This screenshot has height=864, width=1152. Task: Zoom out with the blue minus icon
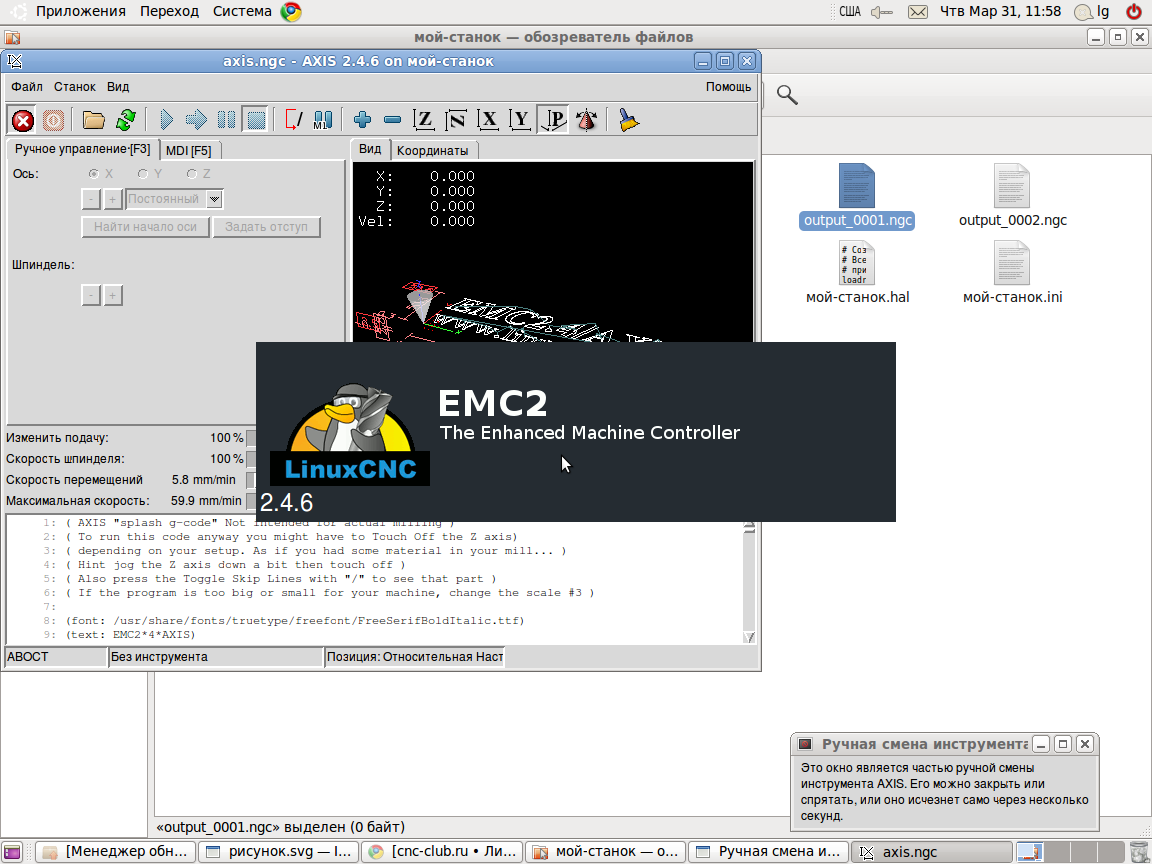[x=392, y=120]
